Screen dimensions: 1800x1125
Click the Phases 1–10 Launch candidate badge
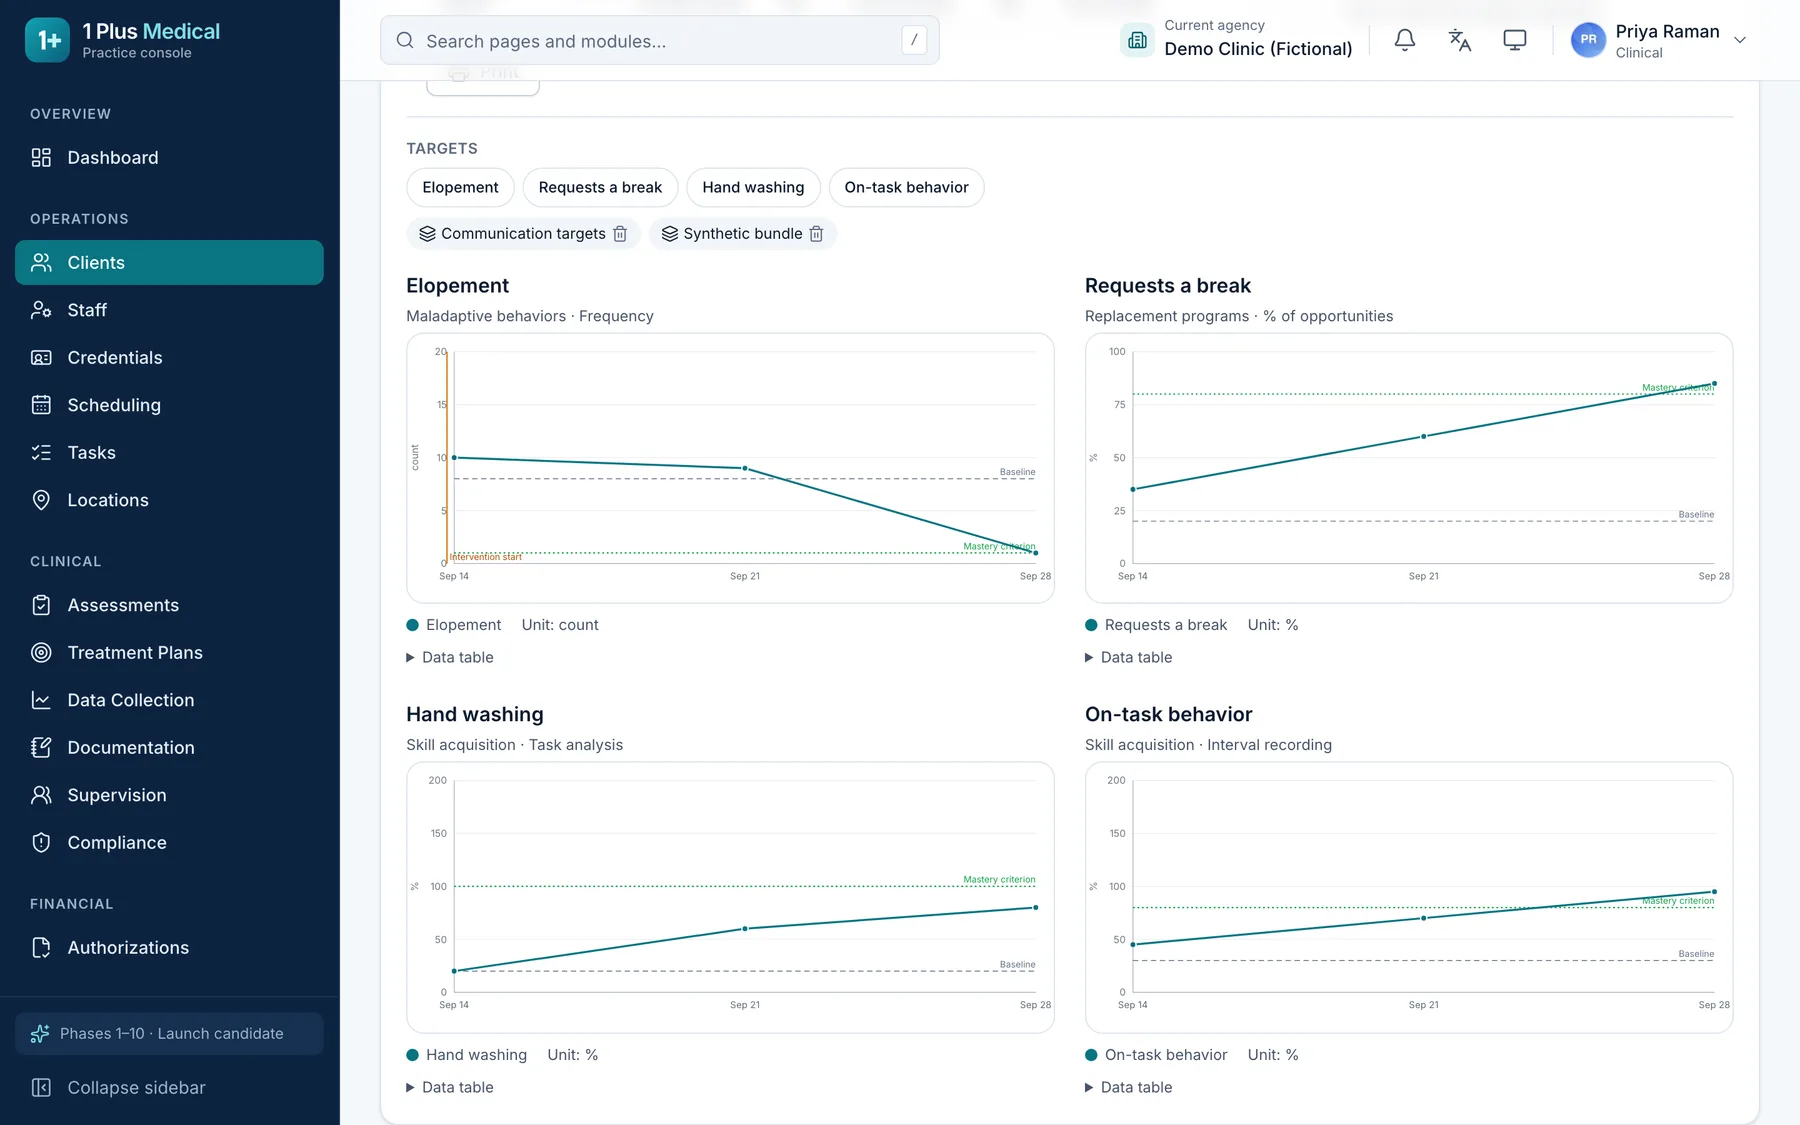(x=169, y=1034)
